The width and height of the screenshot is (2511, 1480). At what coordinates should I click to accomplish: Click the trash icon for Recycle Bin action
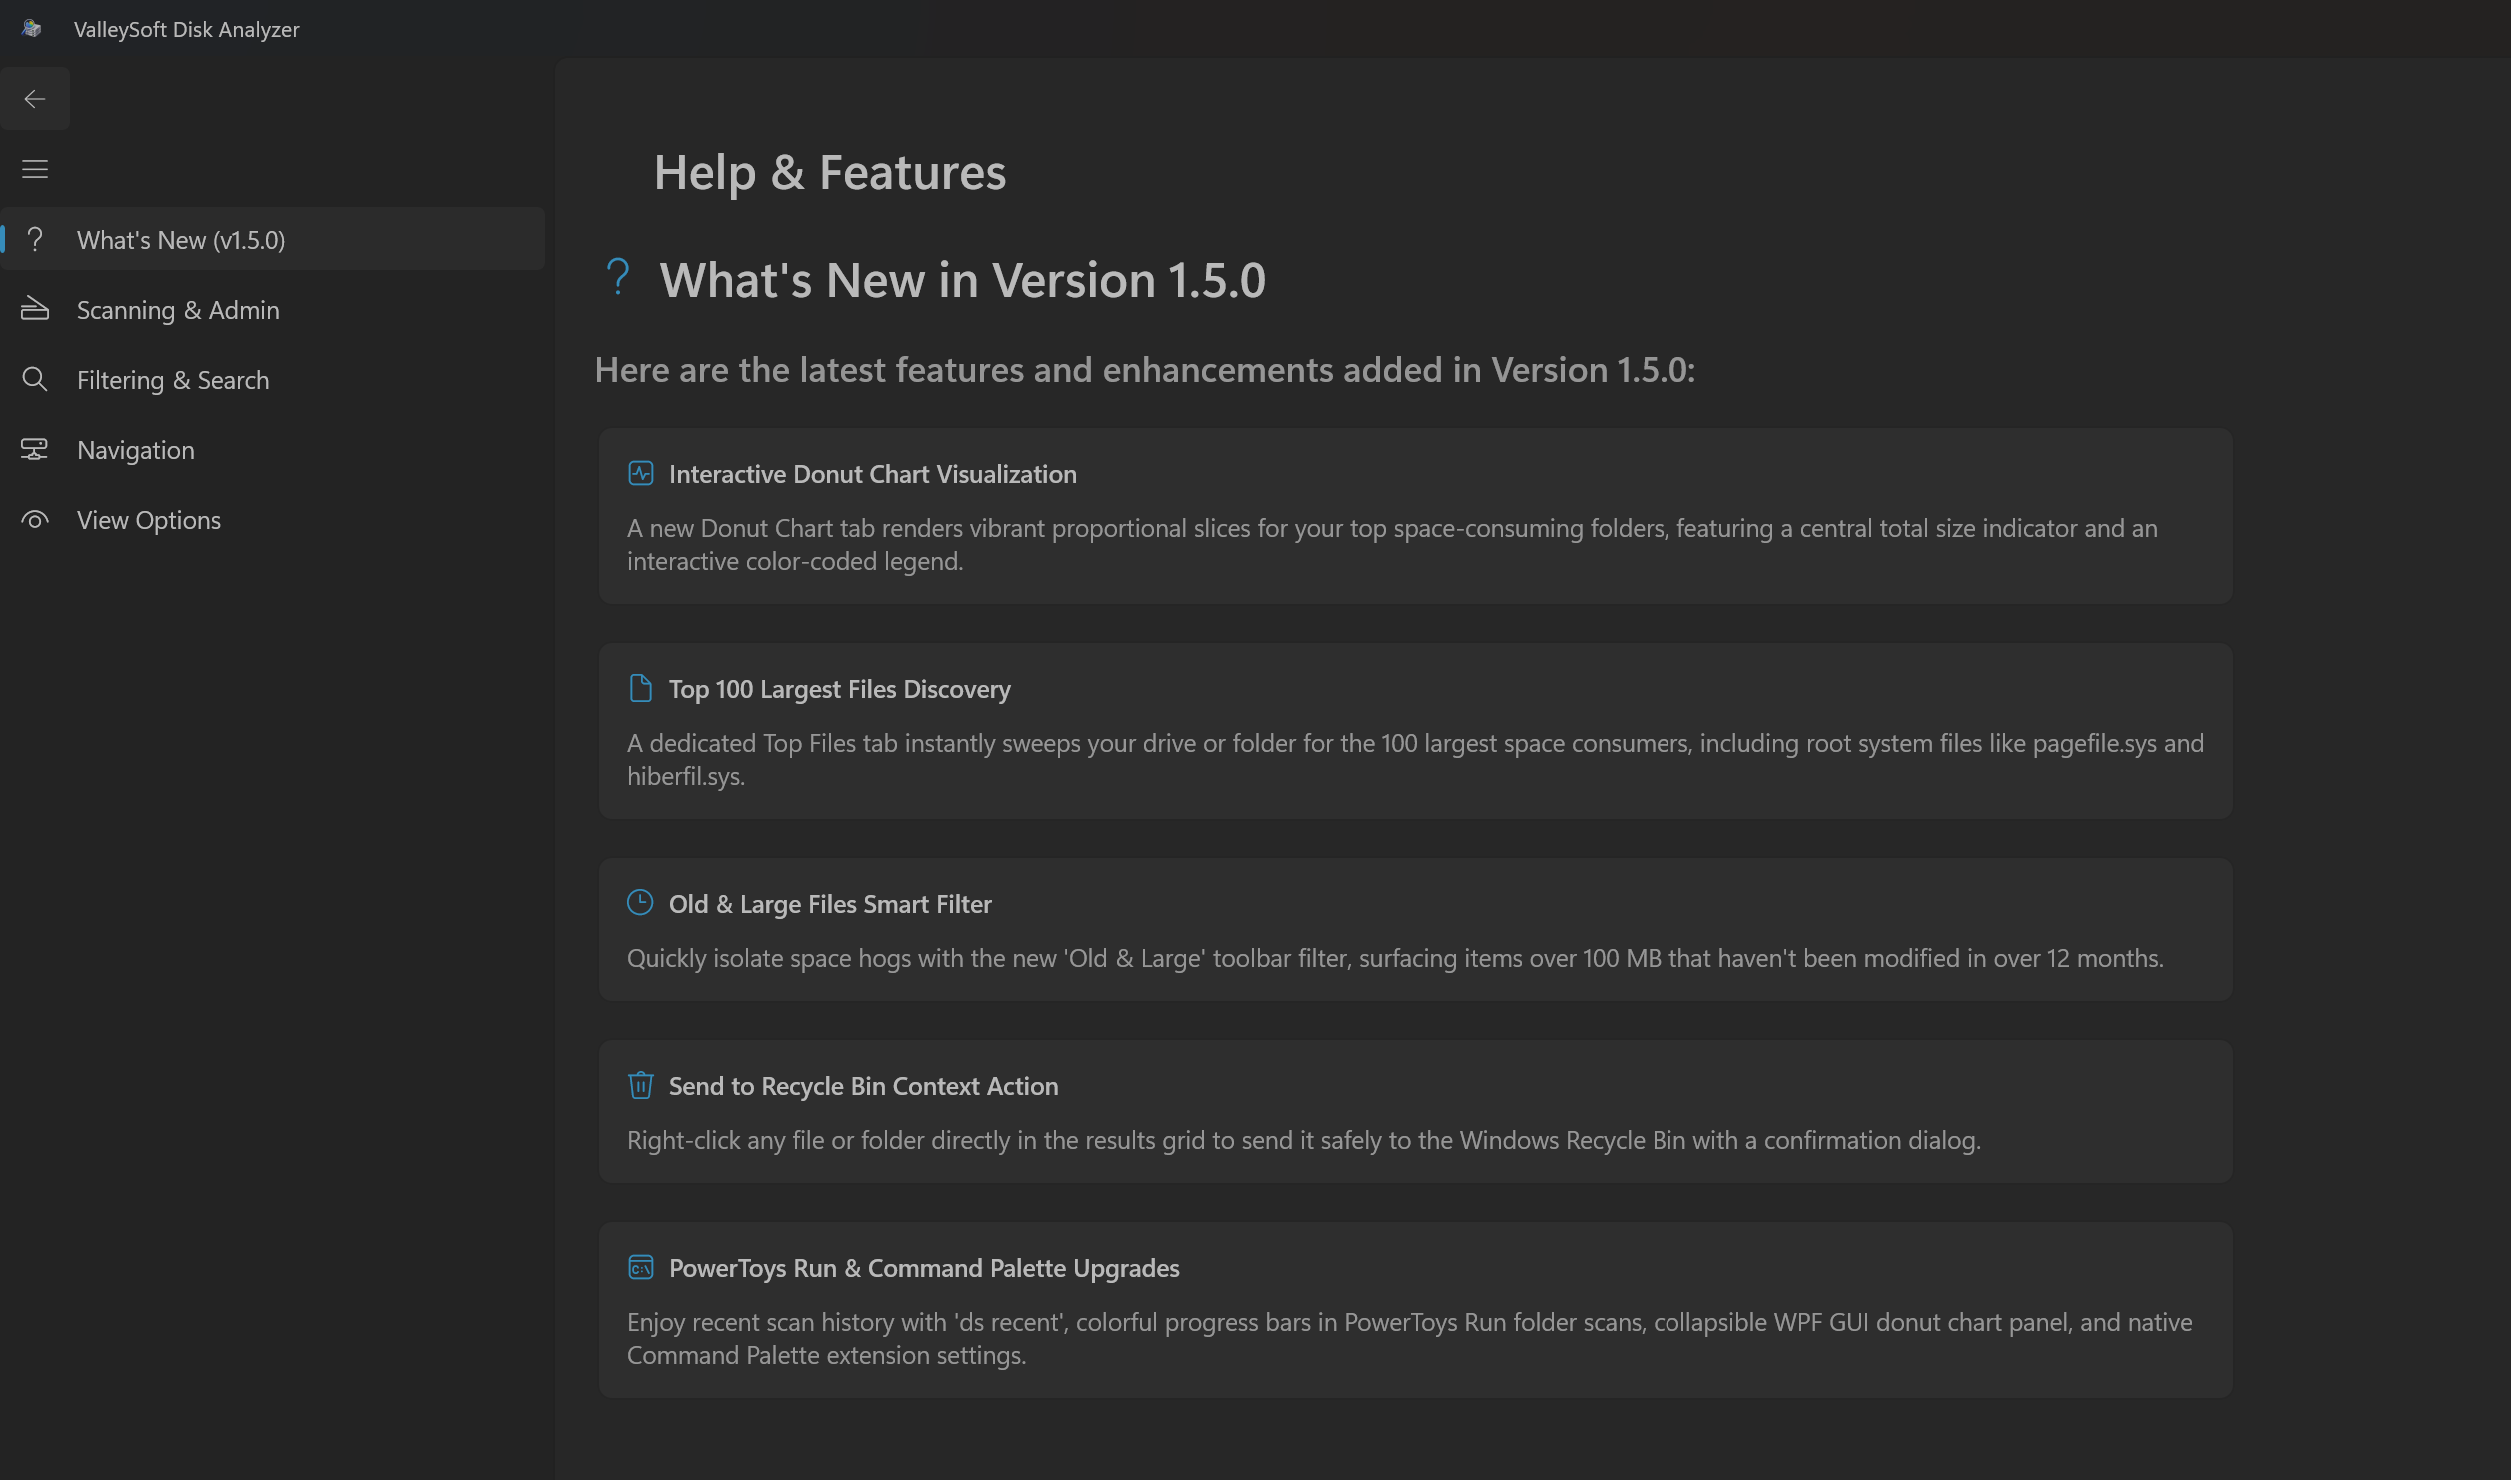[x=641, y=1085]
